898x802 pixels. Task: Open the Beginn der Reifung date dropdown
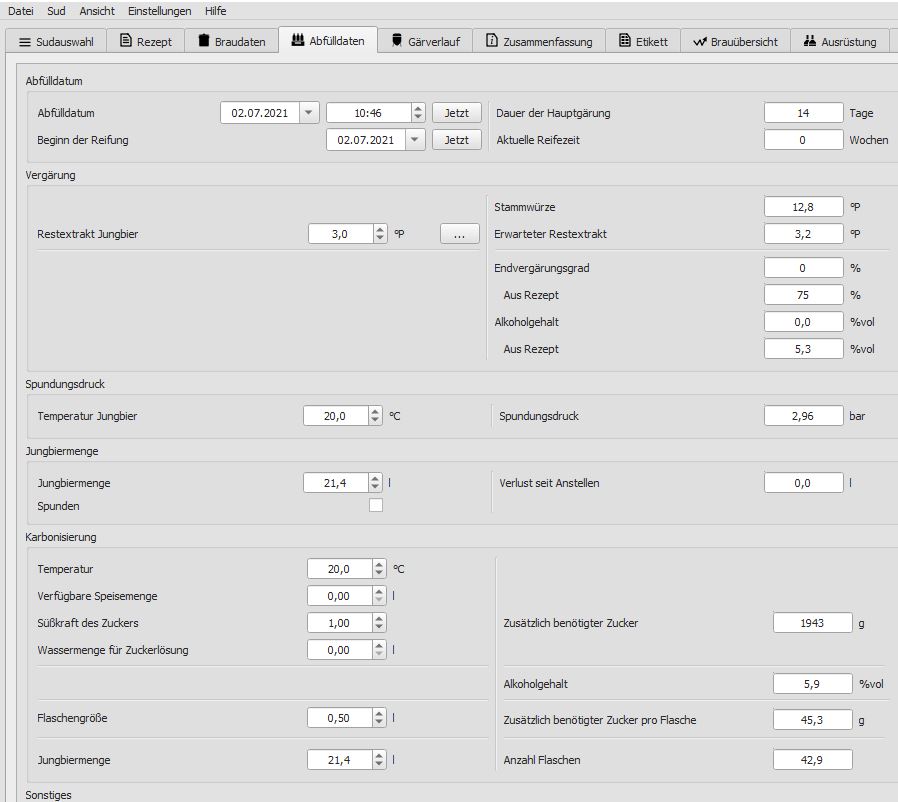pyautogui.click(x=414, y=140)
